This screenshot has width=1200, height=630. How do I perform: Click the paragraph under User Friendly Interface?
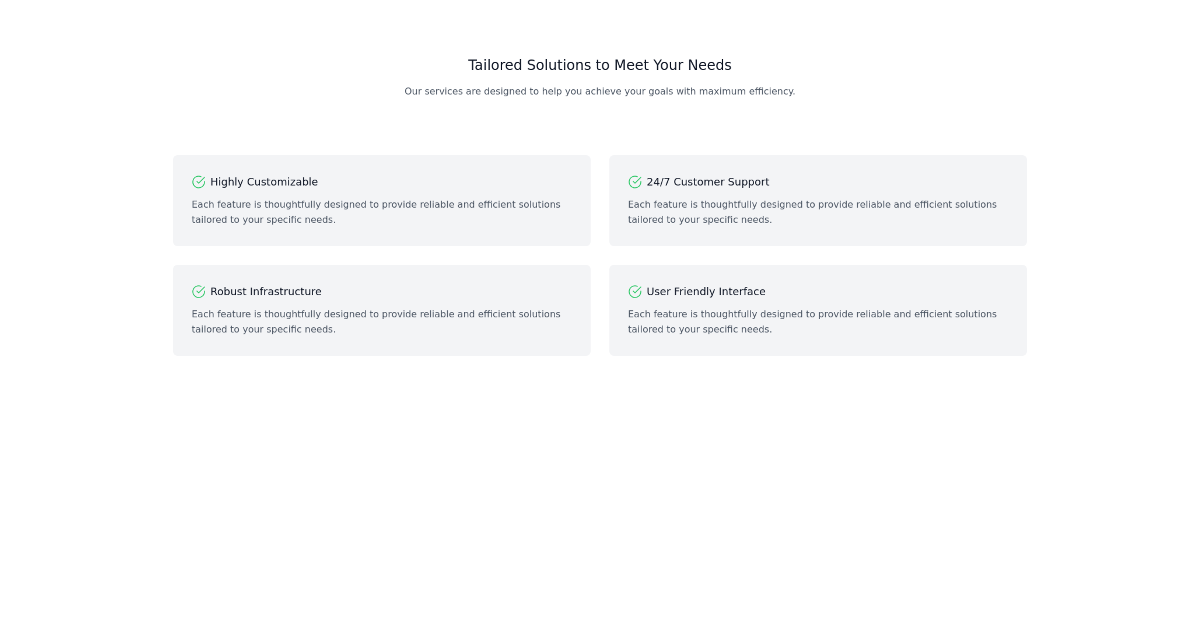coord(812,321)
